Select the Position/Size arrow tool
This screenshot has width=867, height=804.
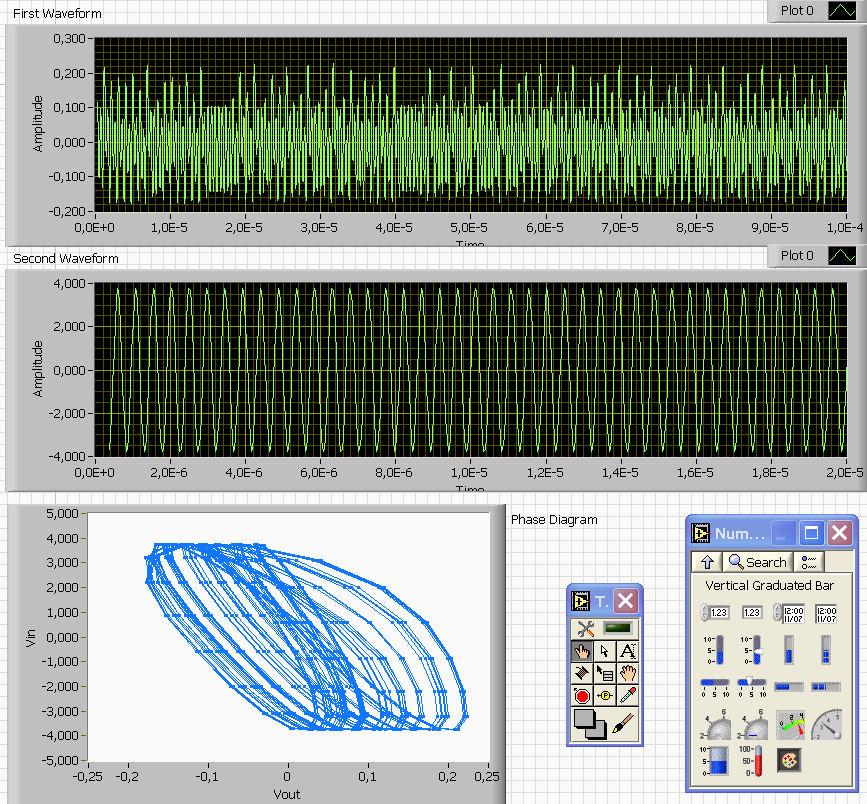pos(604,651)
